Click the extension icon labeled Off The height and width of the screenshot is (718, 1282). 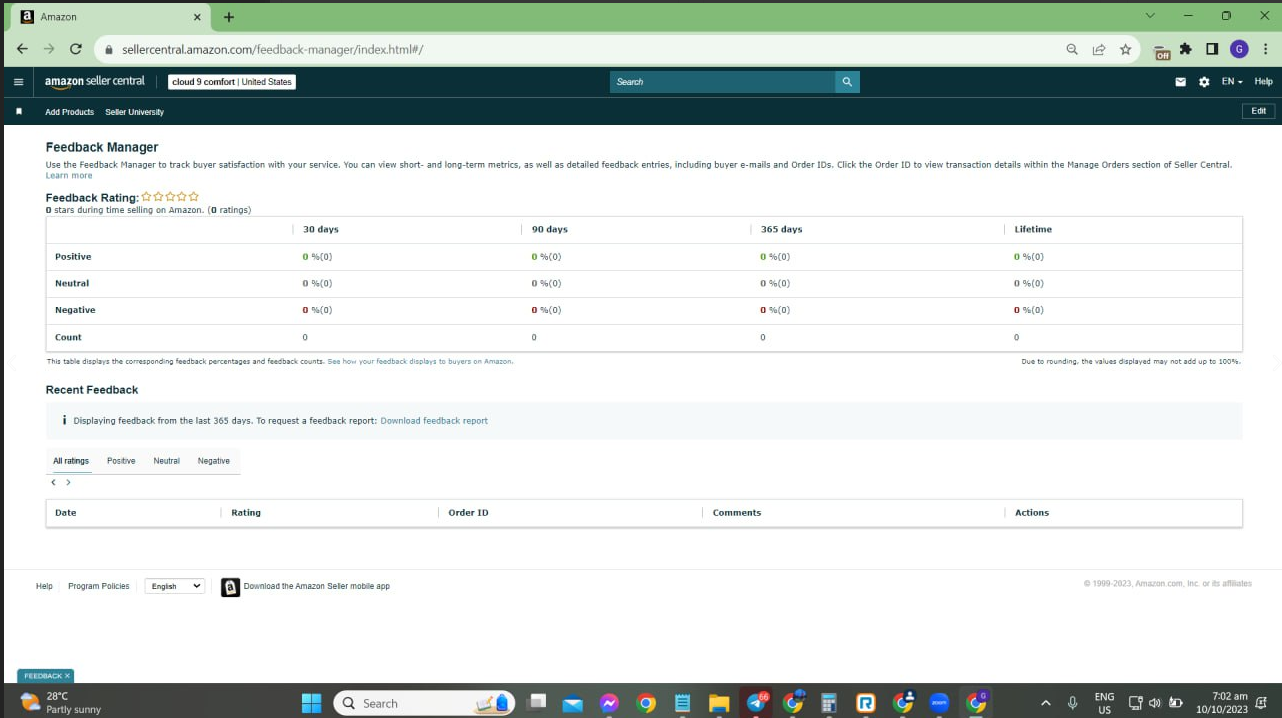[1162, 52]
